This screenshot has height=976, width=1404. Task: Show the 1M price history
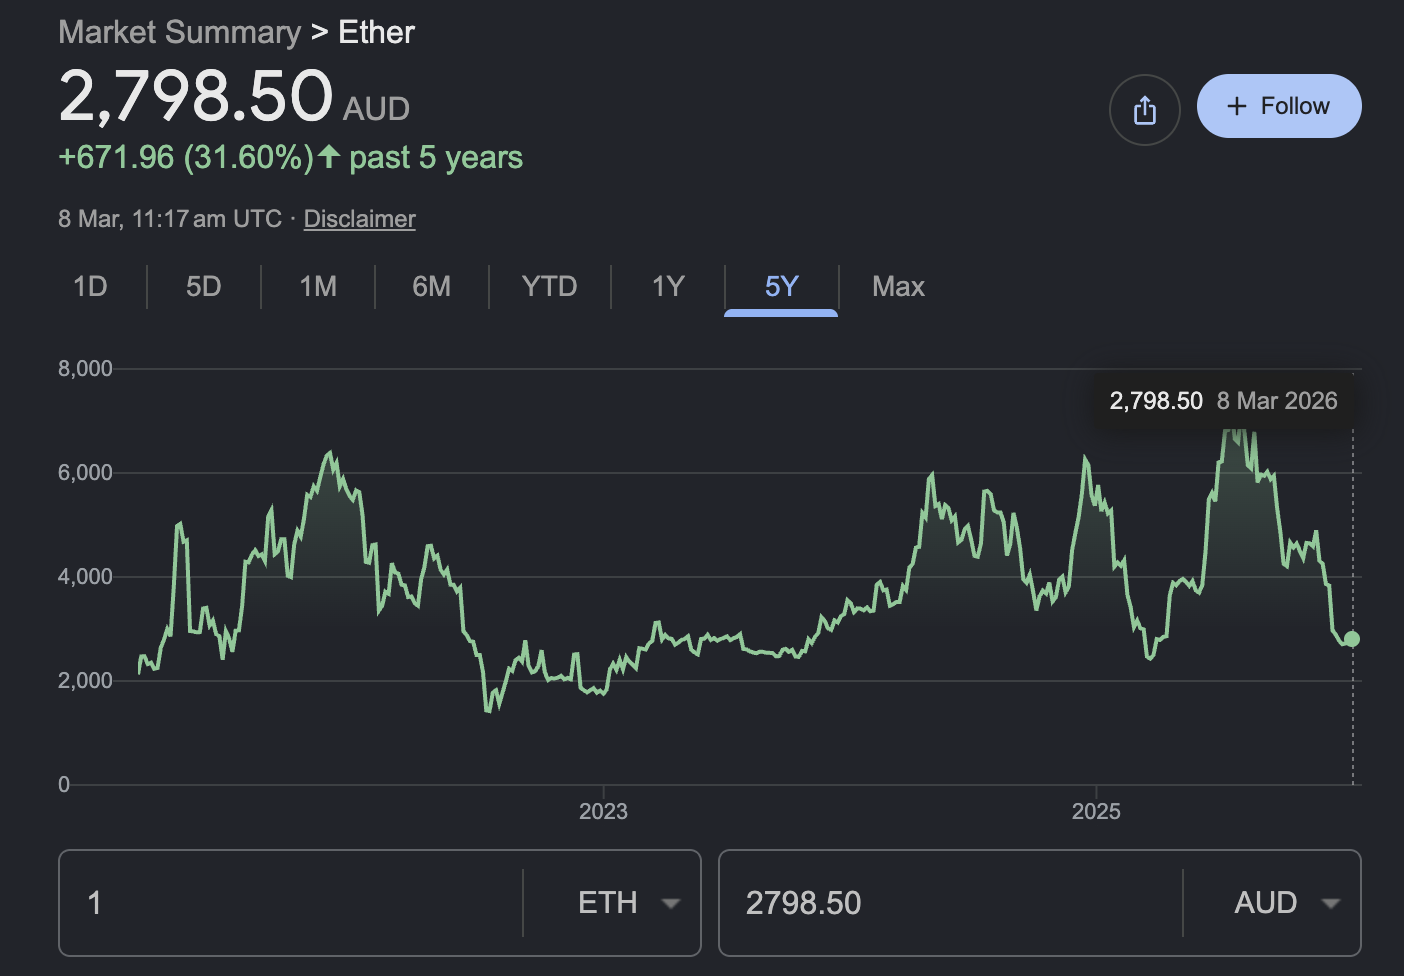coord(318,287)
